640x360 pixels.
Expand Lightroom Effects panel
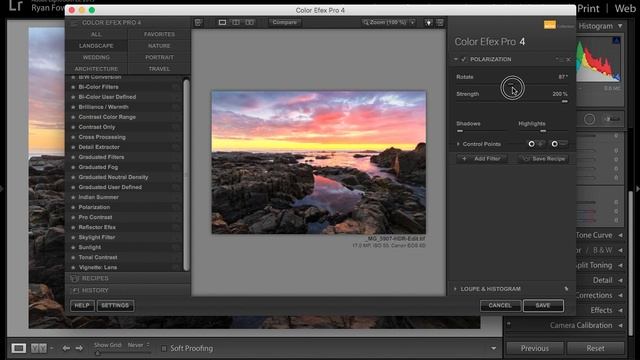pyautogui.click(x=620, y=311)
